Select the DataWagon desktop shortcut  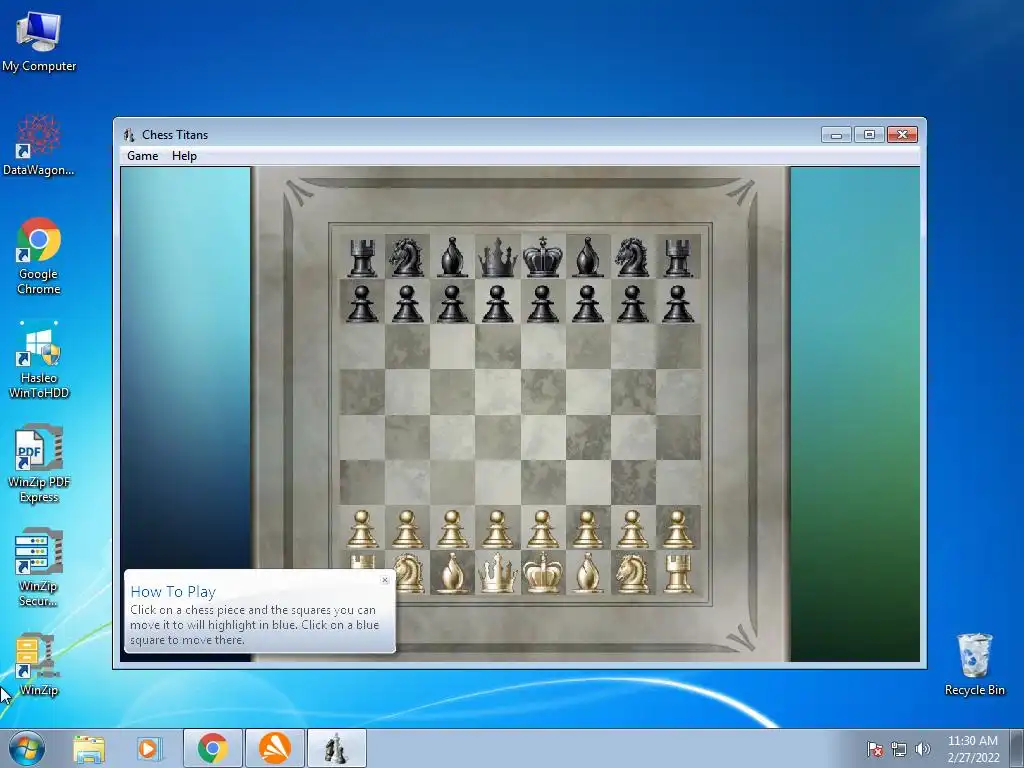coord(39,145)
